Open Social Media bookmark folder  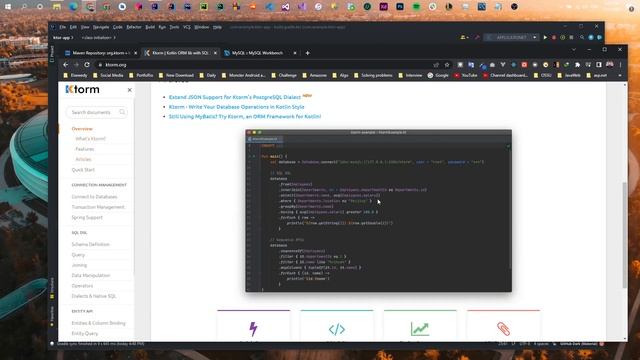(108, 76)
